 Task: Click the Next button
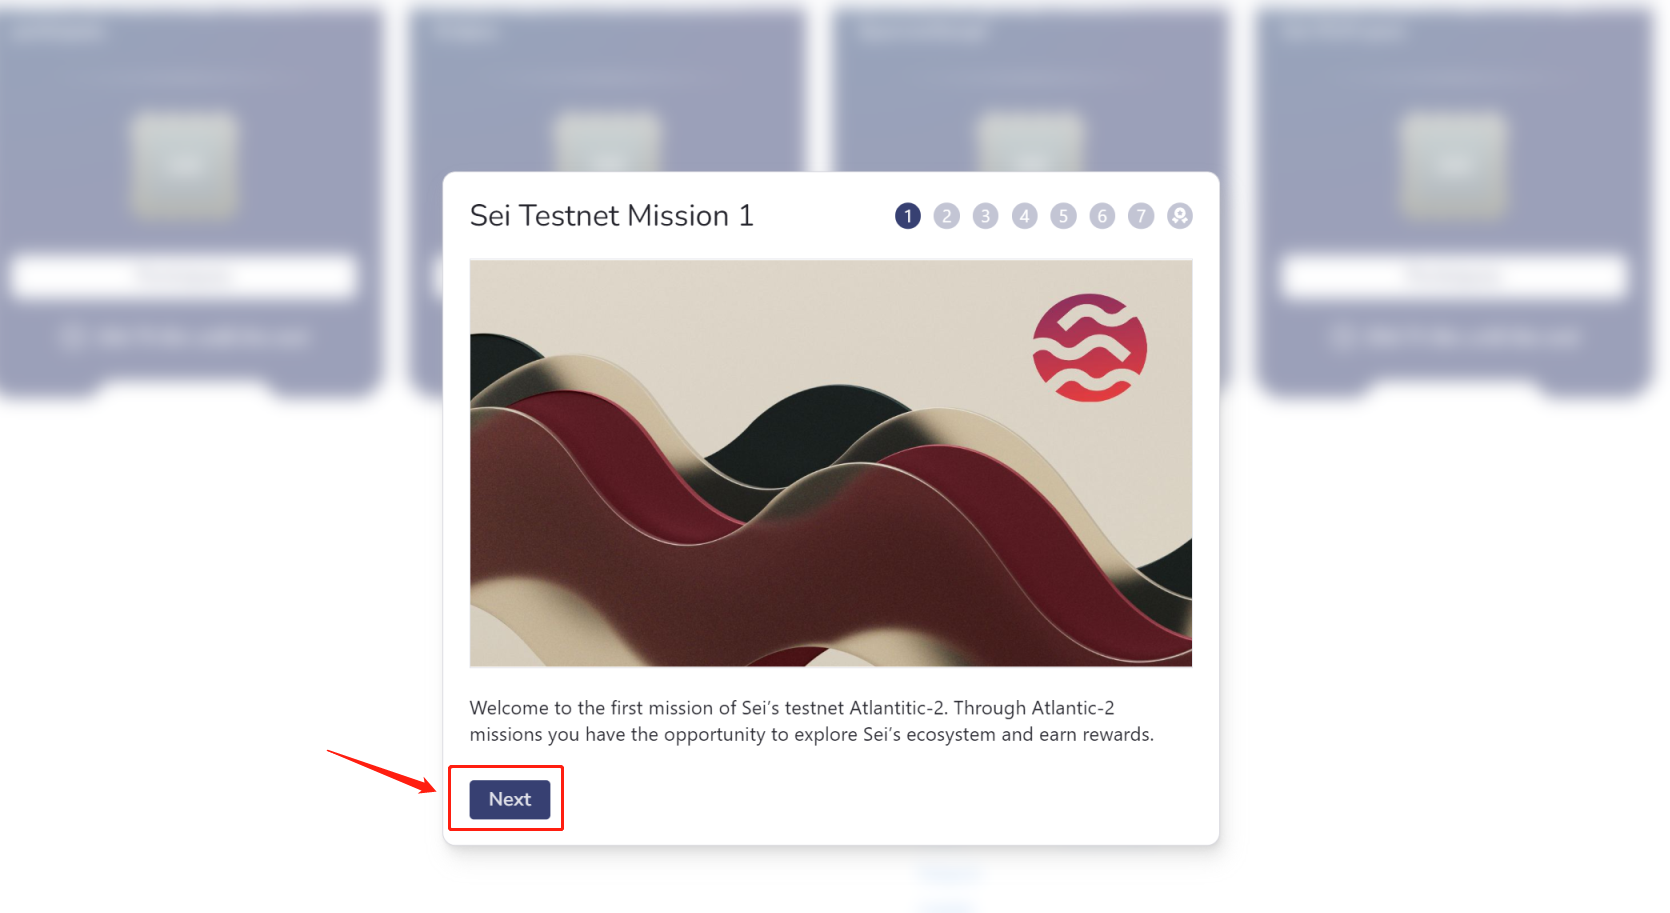[510, 799]
